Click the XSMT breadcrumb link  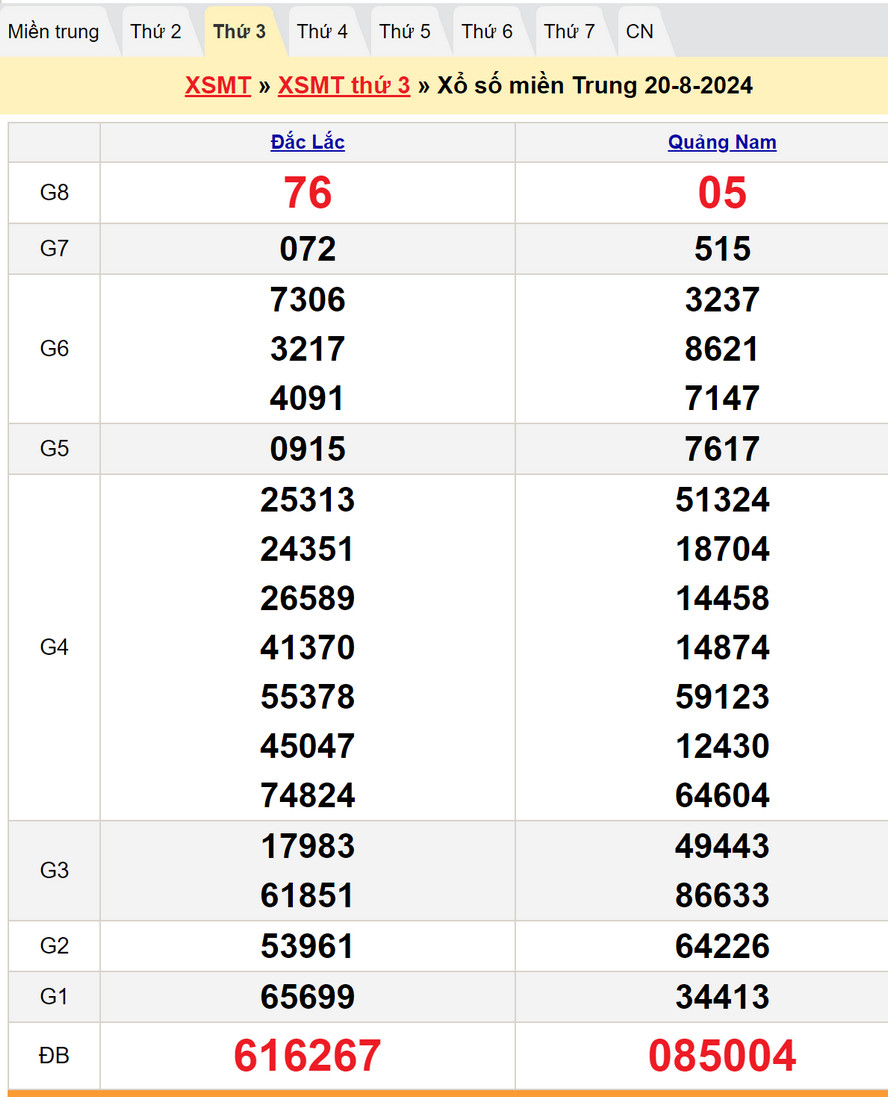pos(217,86)
